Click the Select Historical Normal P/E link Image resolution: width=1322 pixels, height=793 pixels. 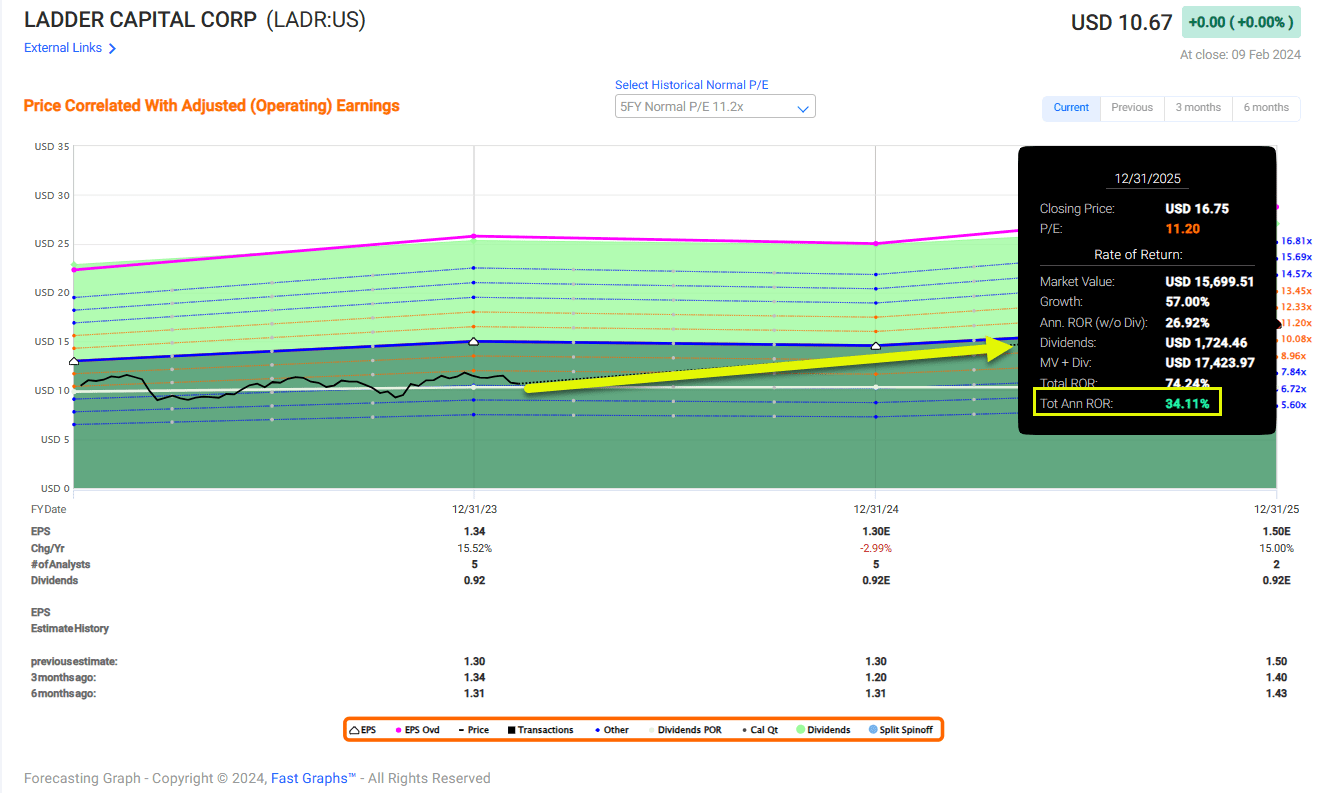tap(691, 85)
